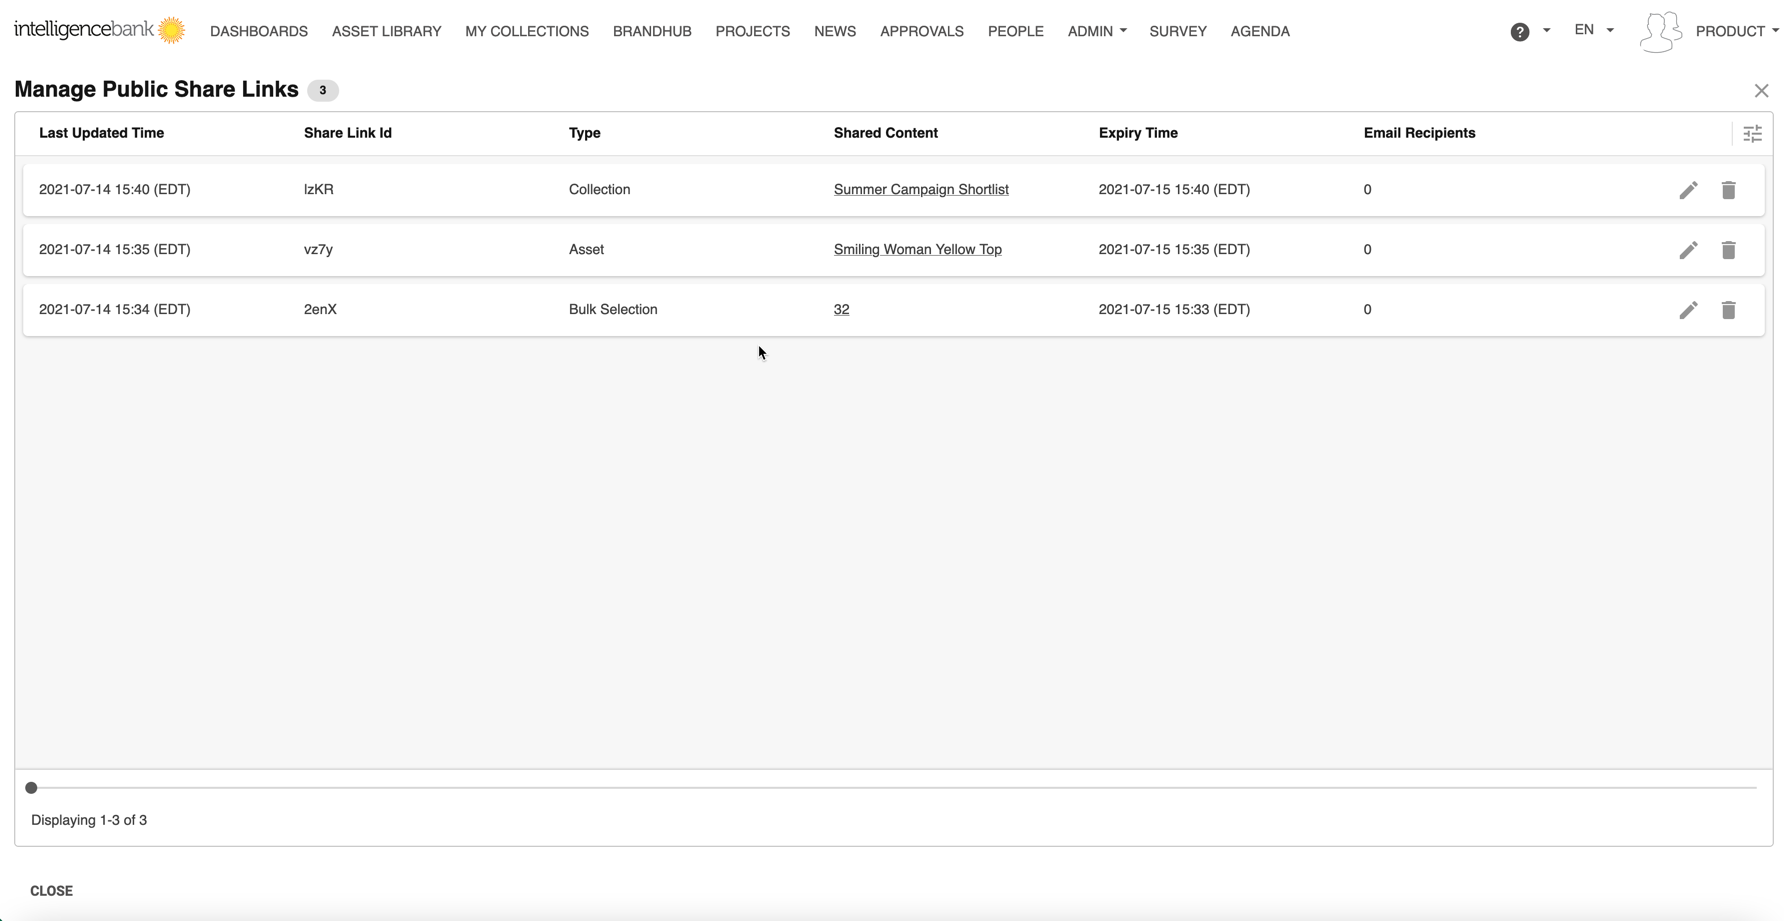Click the link count badge showing 3
Viewport: 1784px width, 921px height.
click(322, 90)
